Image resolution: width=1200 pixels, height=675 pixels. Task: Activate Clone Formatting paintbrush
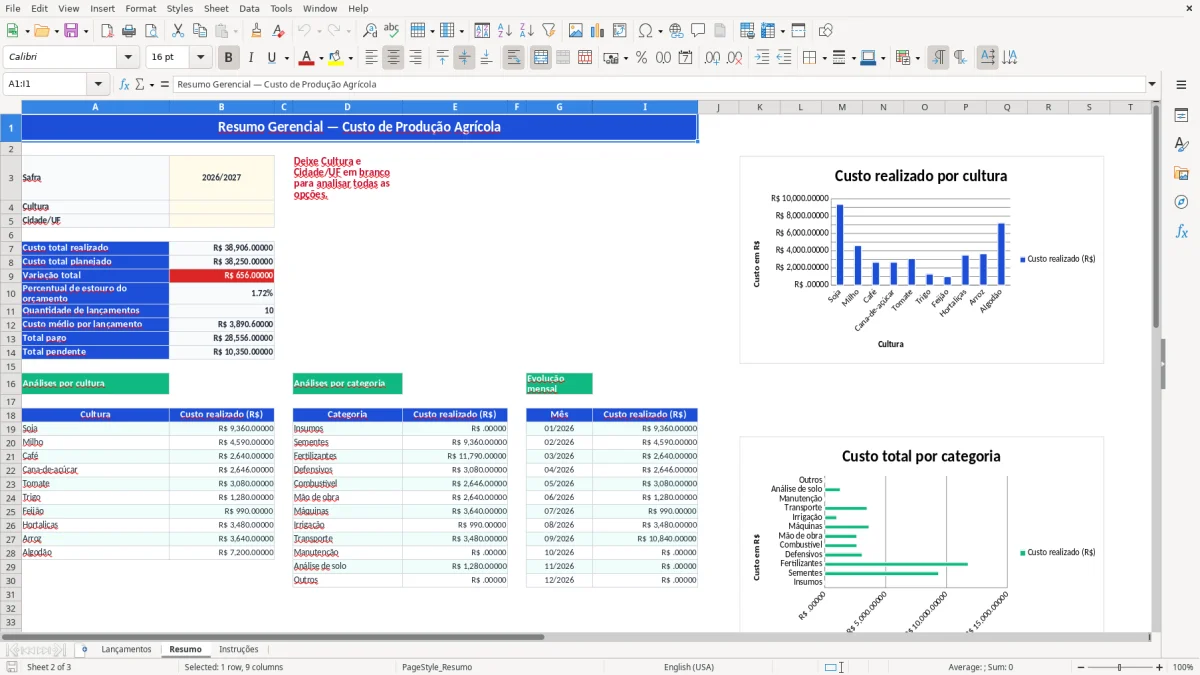(x=256, y=31)
